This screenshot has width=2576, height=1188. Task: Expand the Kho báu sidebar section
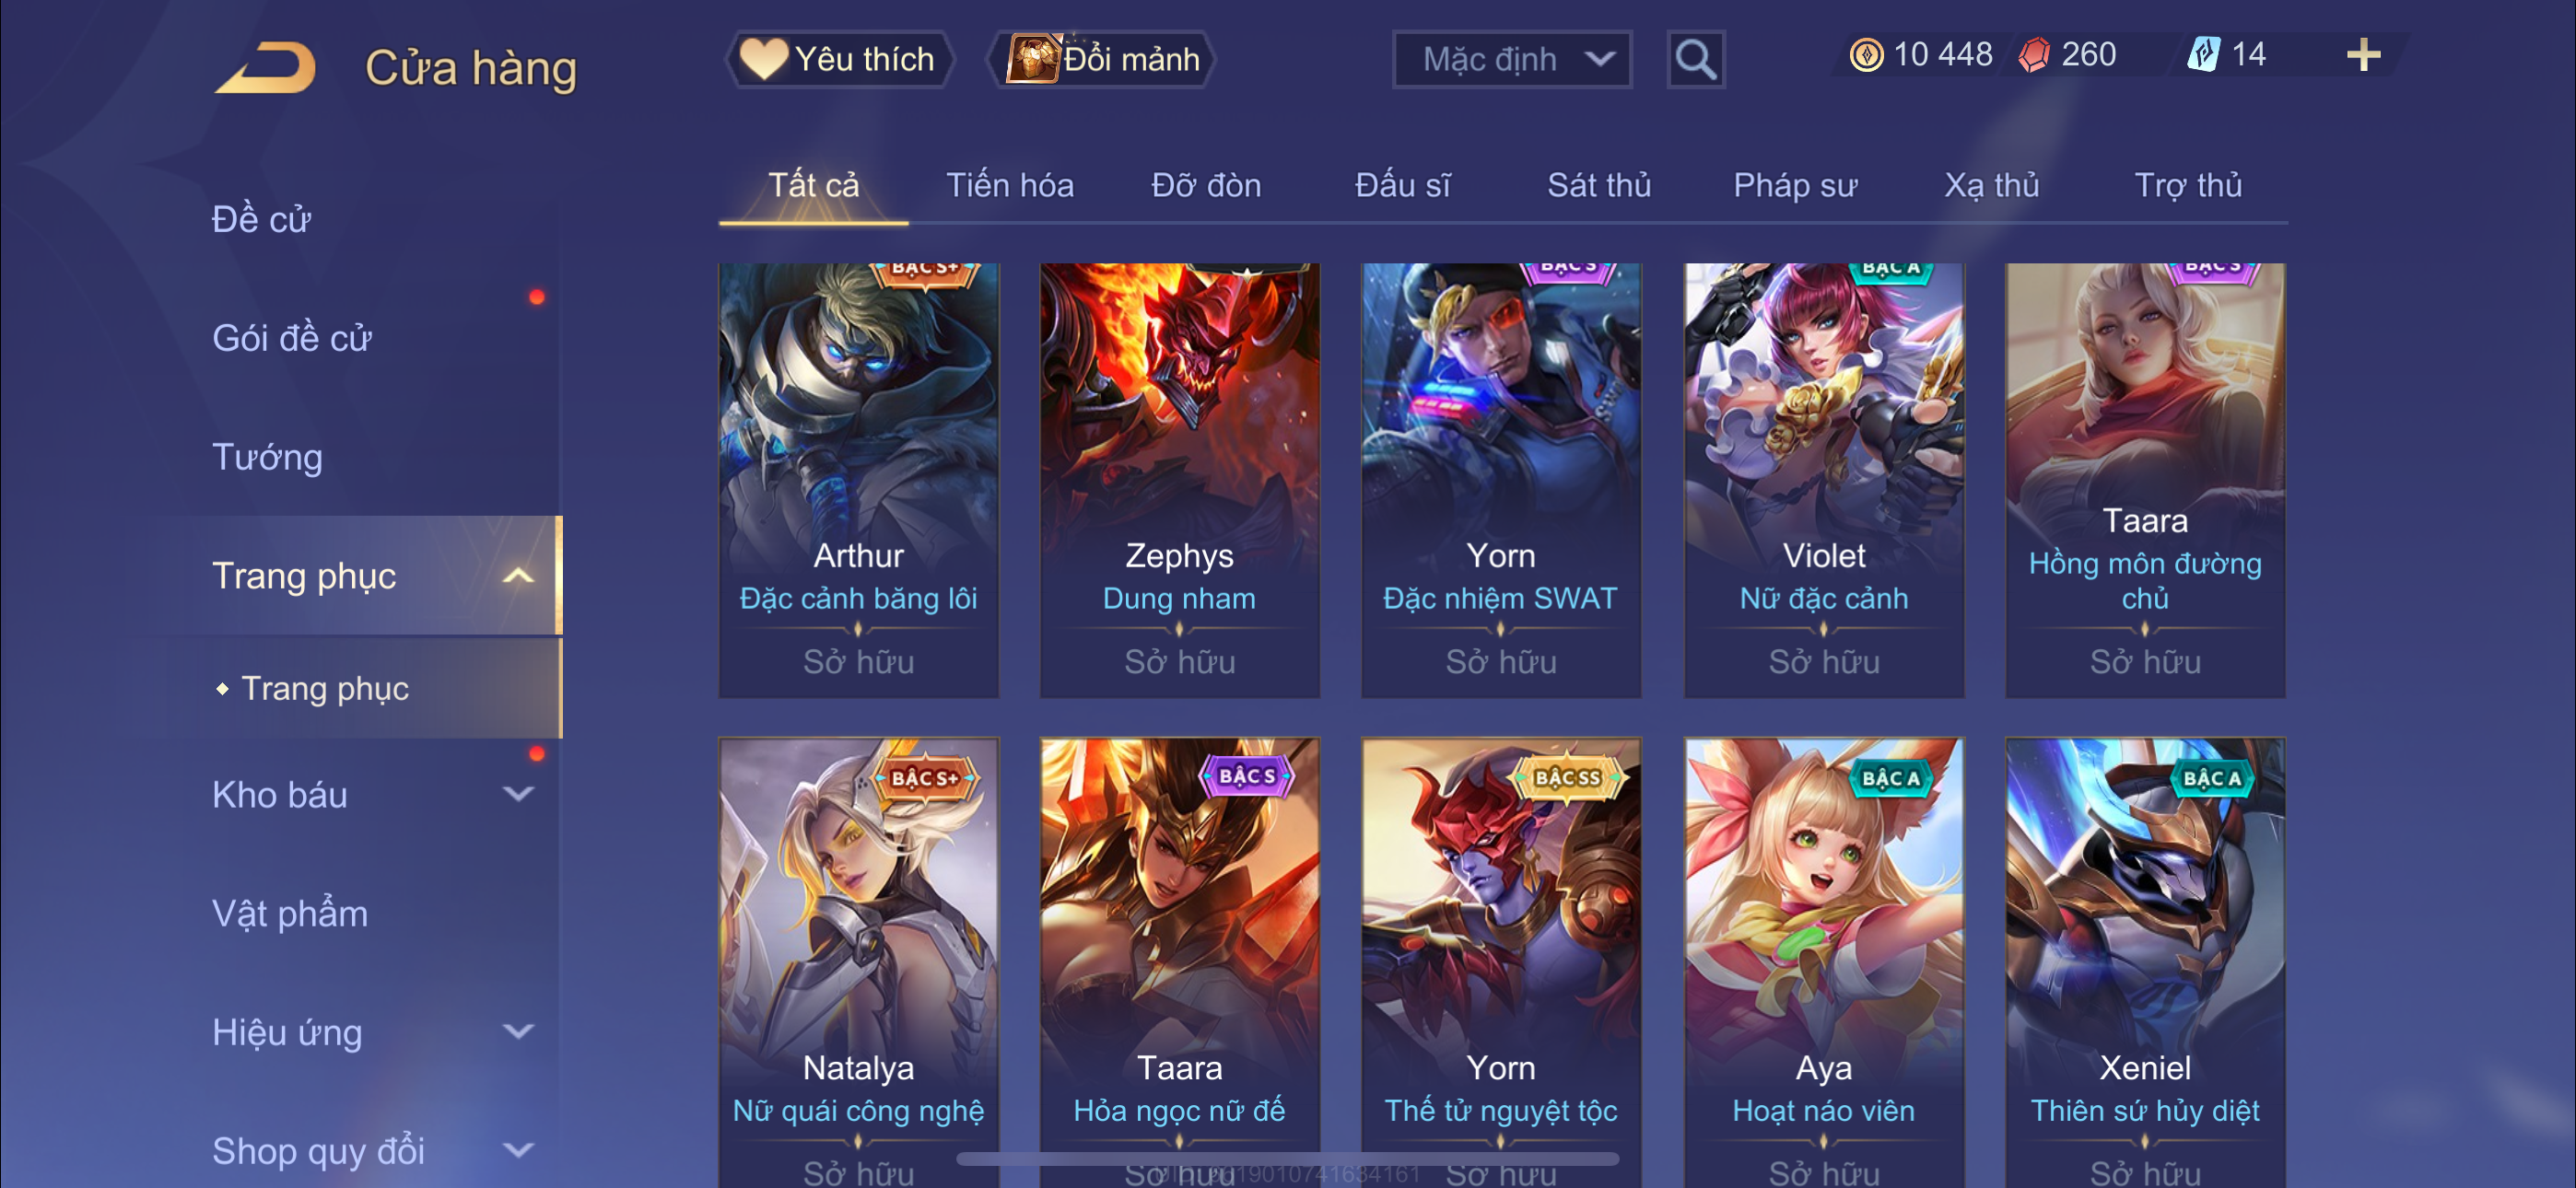tap(518, 794)
